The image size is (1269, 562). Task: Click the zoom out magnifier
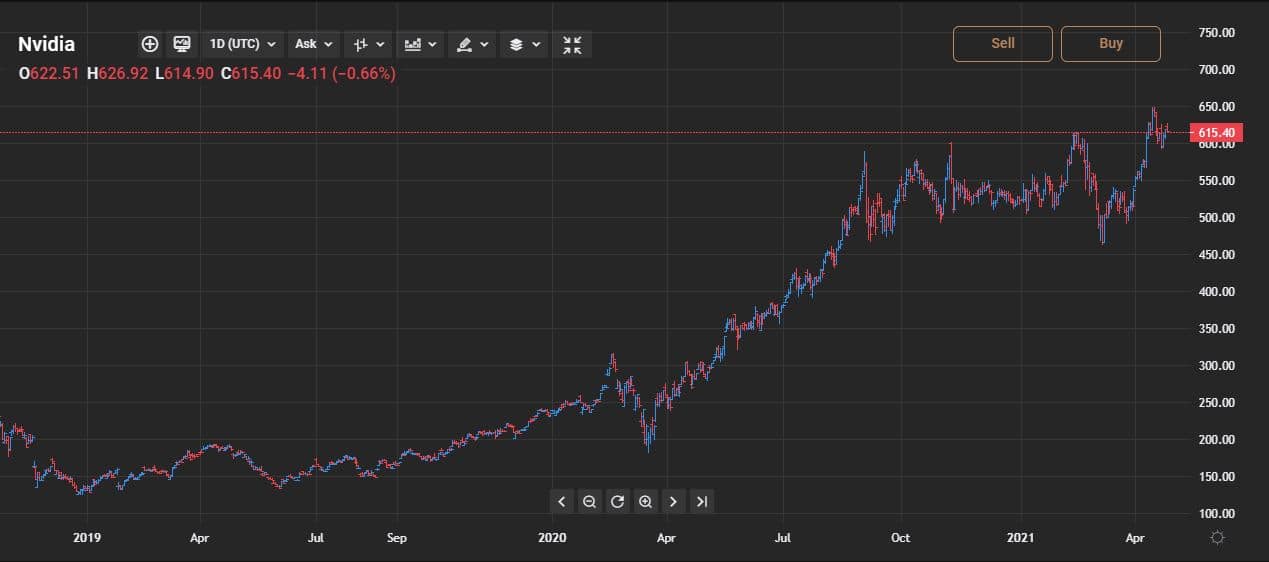coord(589,502)
